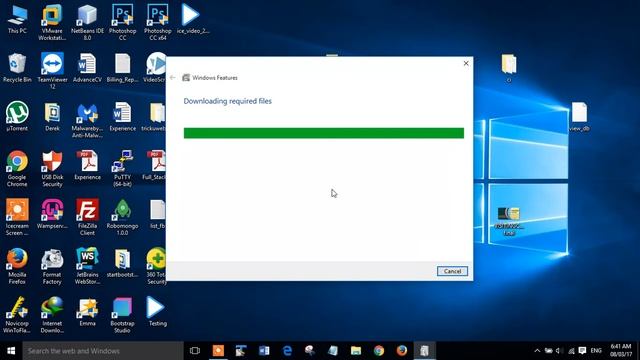Open the clock showing 6:41 AM

coord(620,351)
